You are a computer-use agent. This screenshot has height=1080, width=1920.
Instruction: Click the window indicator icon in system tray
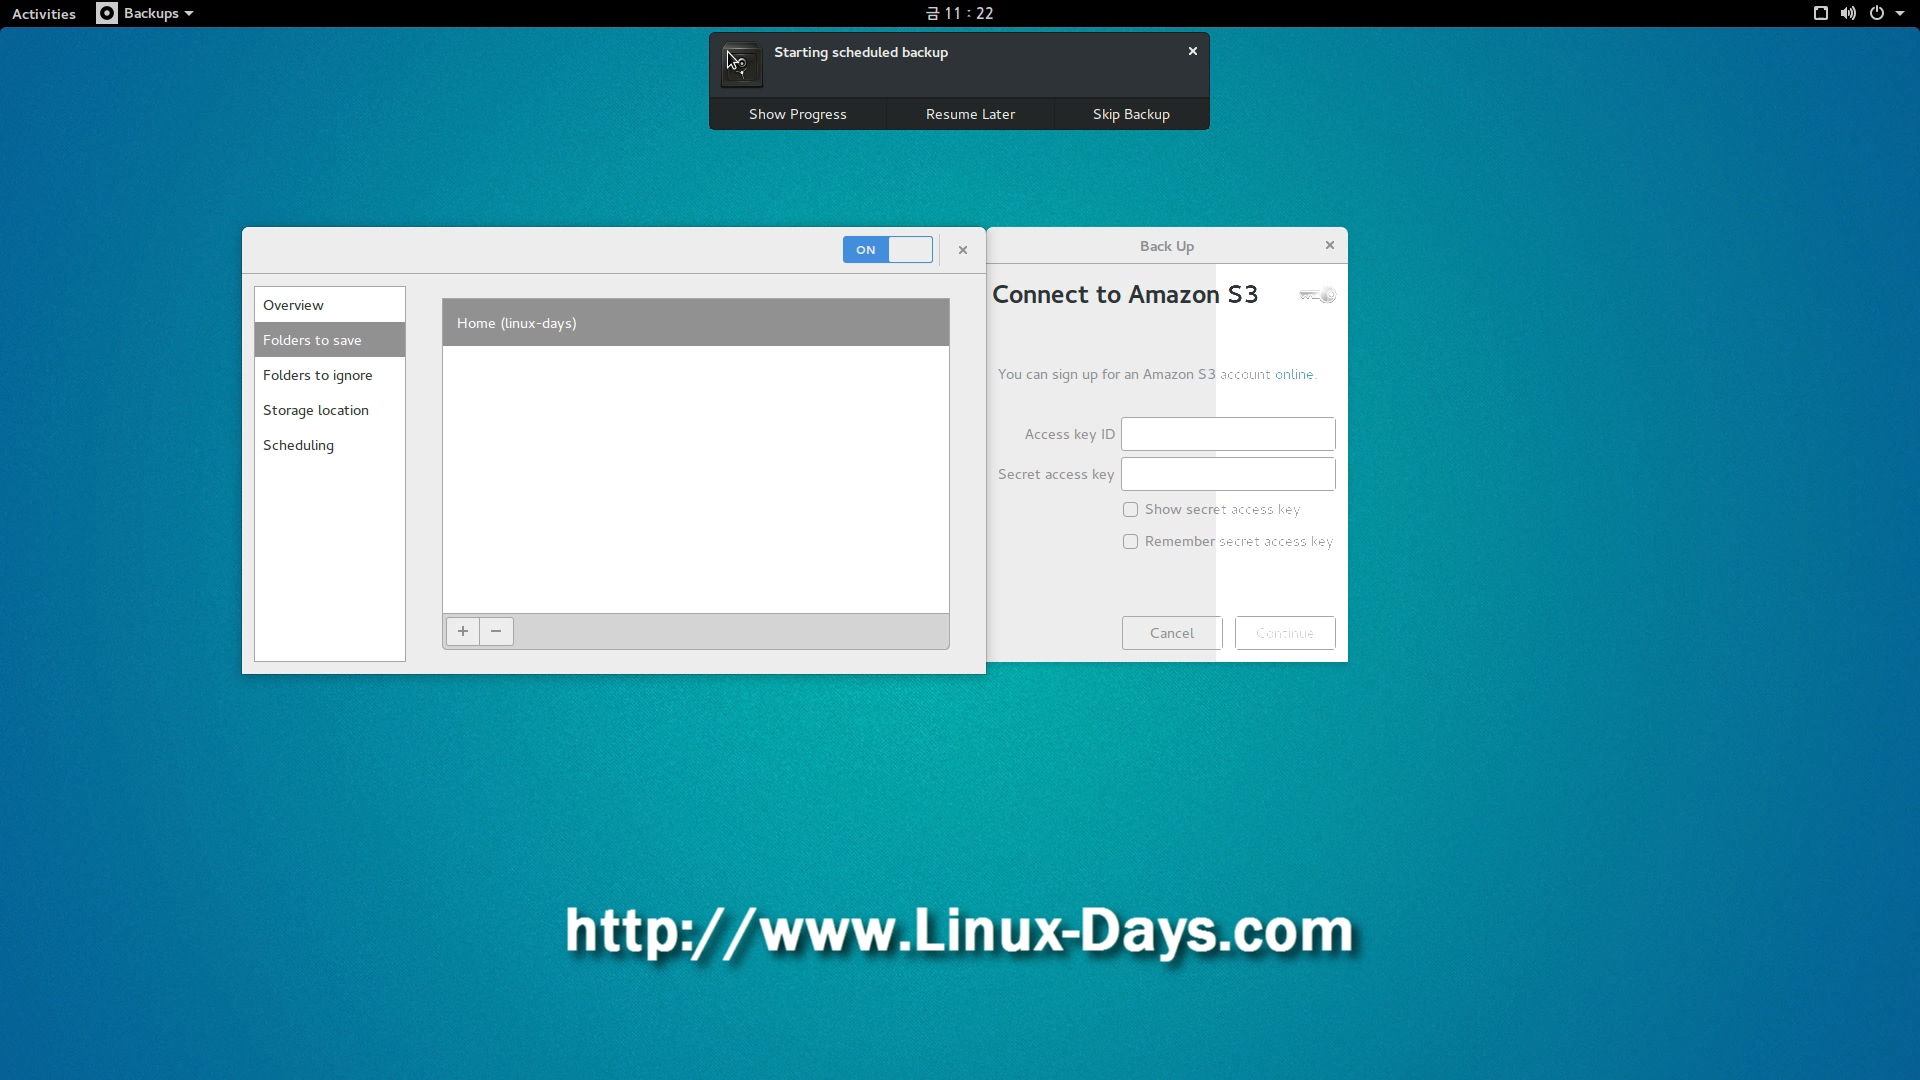1820,13
